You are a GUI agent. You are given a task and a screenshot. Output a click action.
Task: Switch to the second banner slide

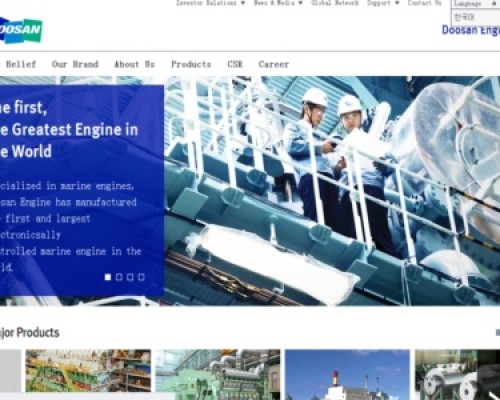point(119,277)
